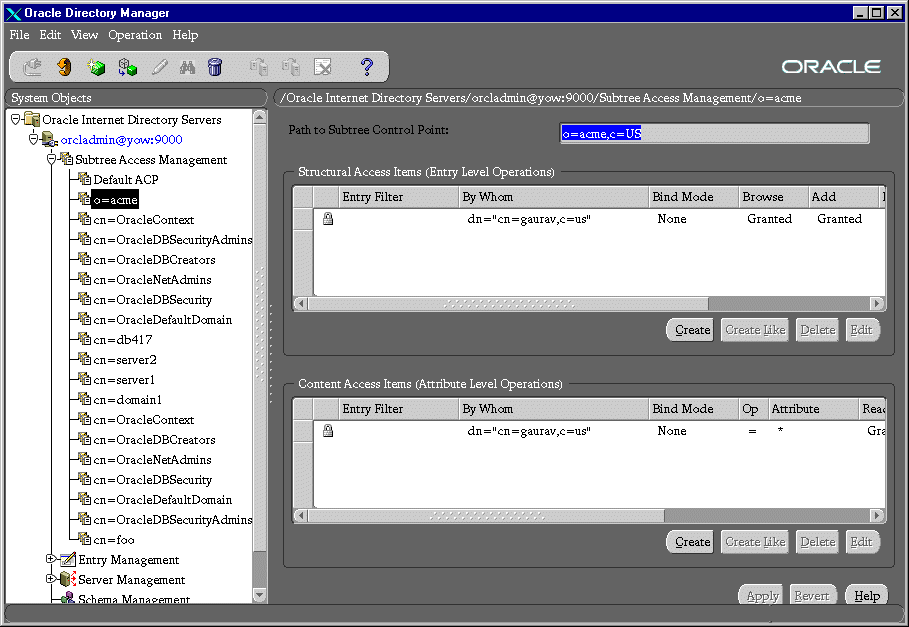Select cn=db417 in the tree
909x627 pixels.
click(x=122, y=340)
